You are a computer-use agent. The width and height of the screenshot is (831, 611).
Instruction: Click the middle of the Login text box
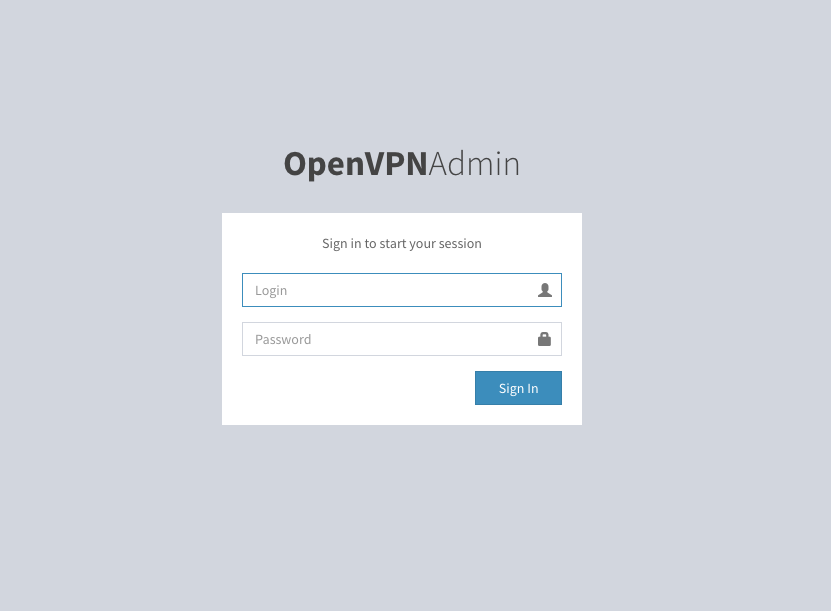click(x=402, y=290)
